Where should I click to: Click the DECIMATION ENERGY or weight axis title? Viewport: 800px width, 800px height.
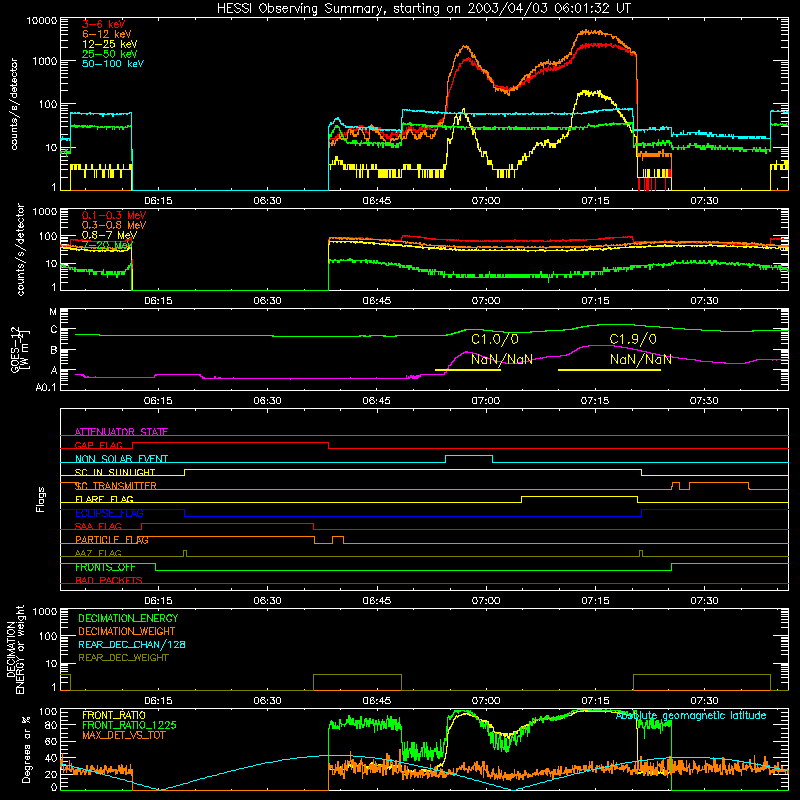pos(15,649)
